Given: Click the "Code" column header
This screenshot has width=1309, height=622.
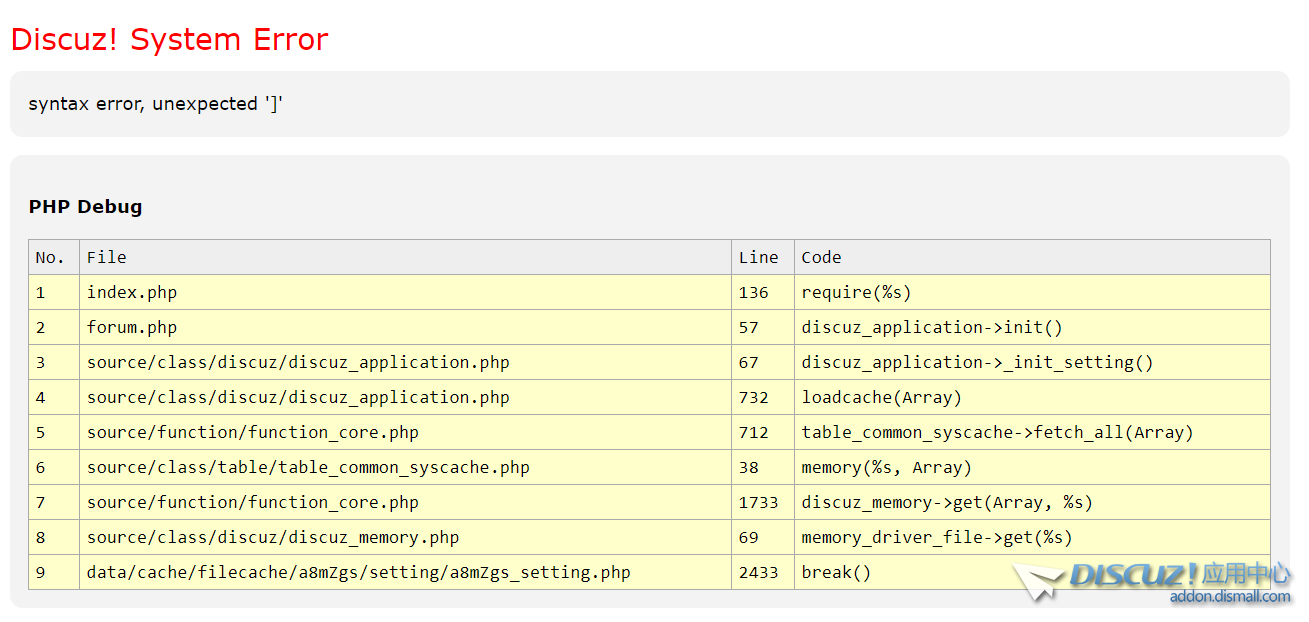Looking at the screenshot, I should click(1032, 257).
